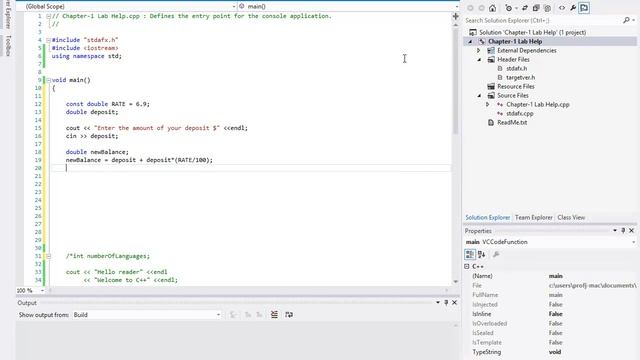640x360 pixels.
Task: Click Property Pages wrench icon in Properties
Action: (496, 255)
